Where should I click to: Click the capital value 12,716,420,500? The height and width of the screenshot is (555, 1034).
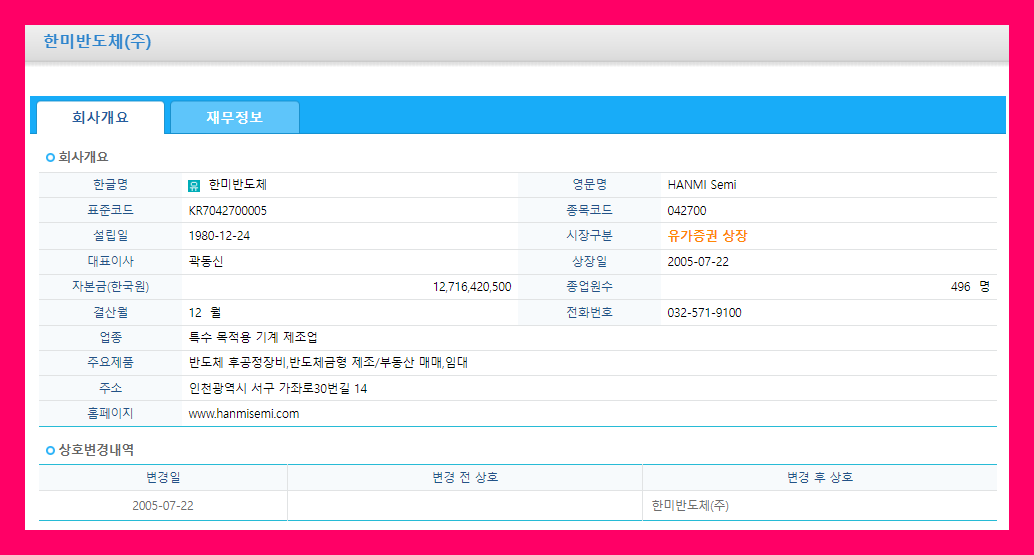[x=472, y=287]
